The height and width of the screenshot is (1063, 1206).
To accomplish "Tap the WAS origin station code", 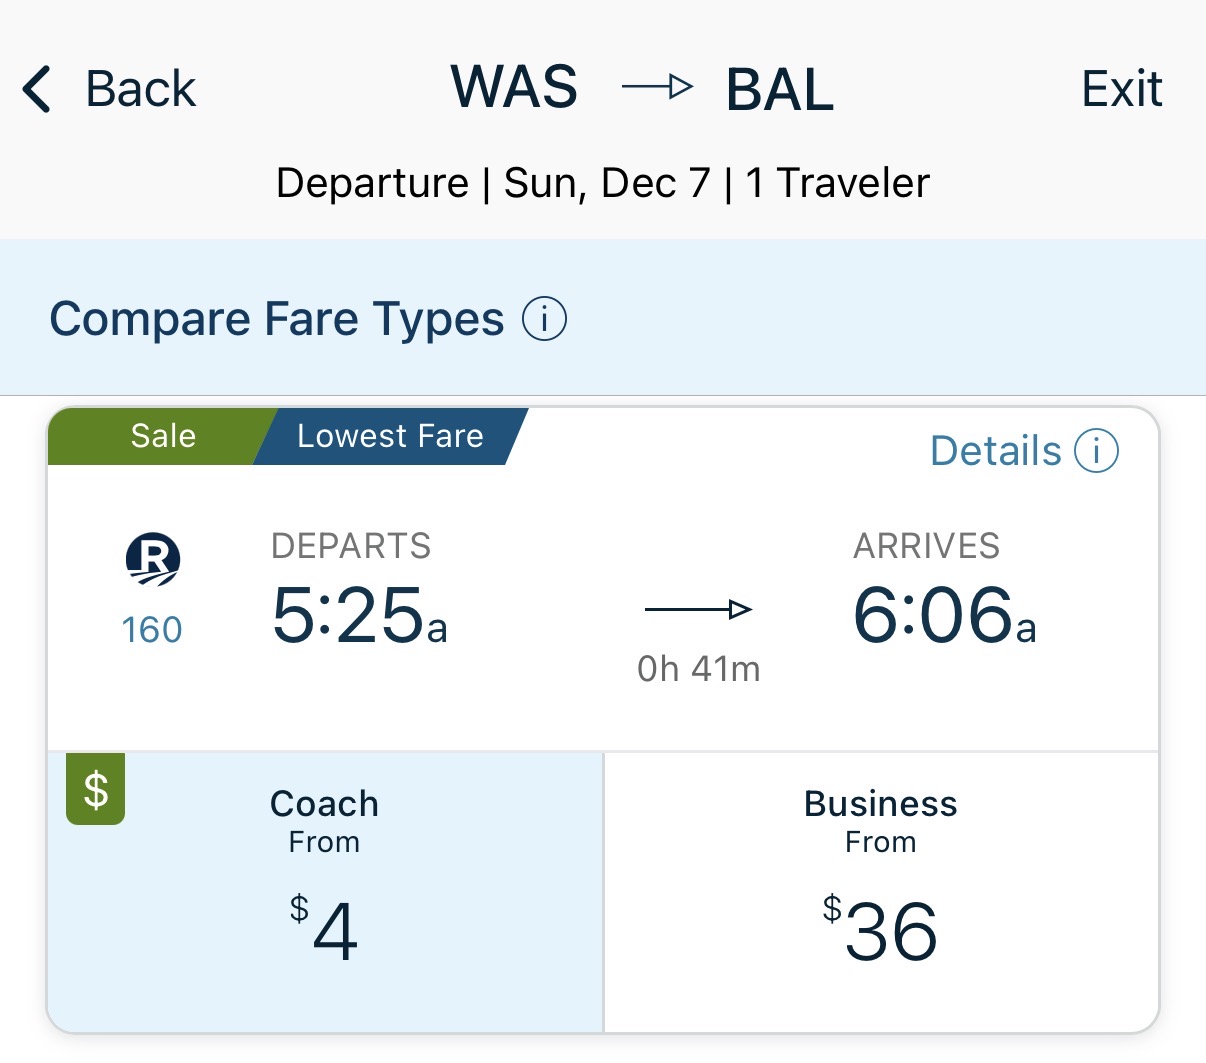I will point(514,87).
